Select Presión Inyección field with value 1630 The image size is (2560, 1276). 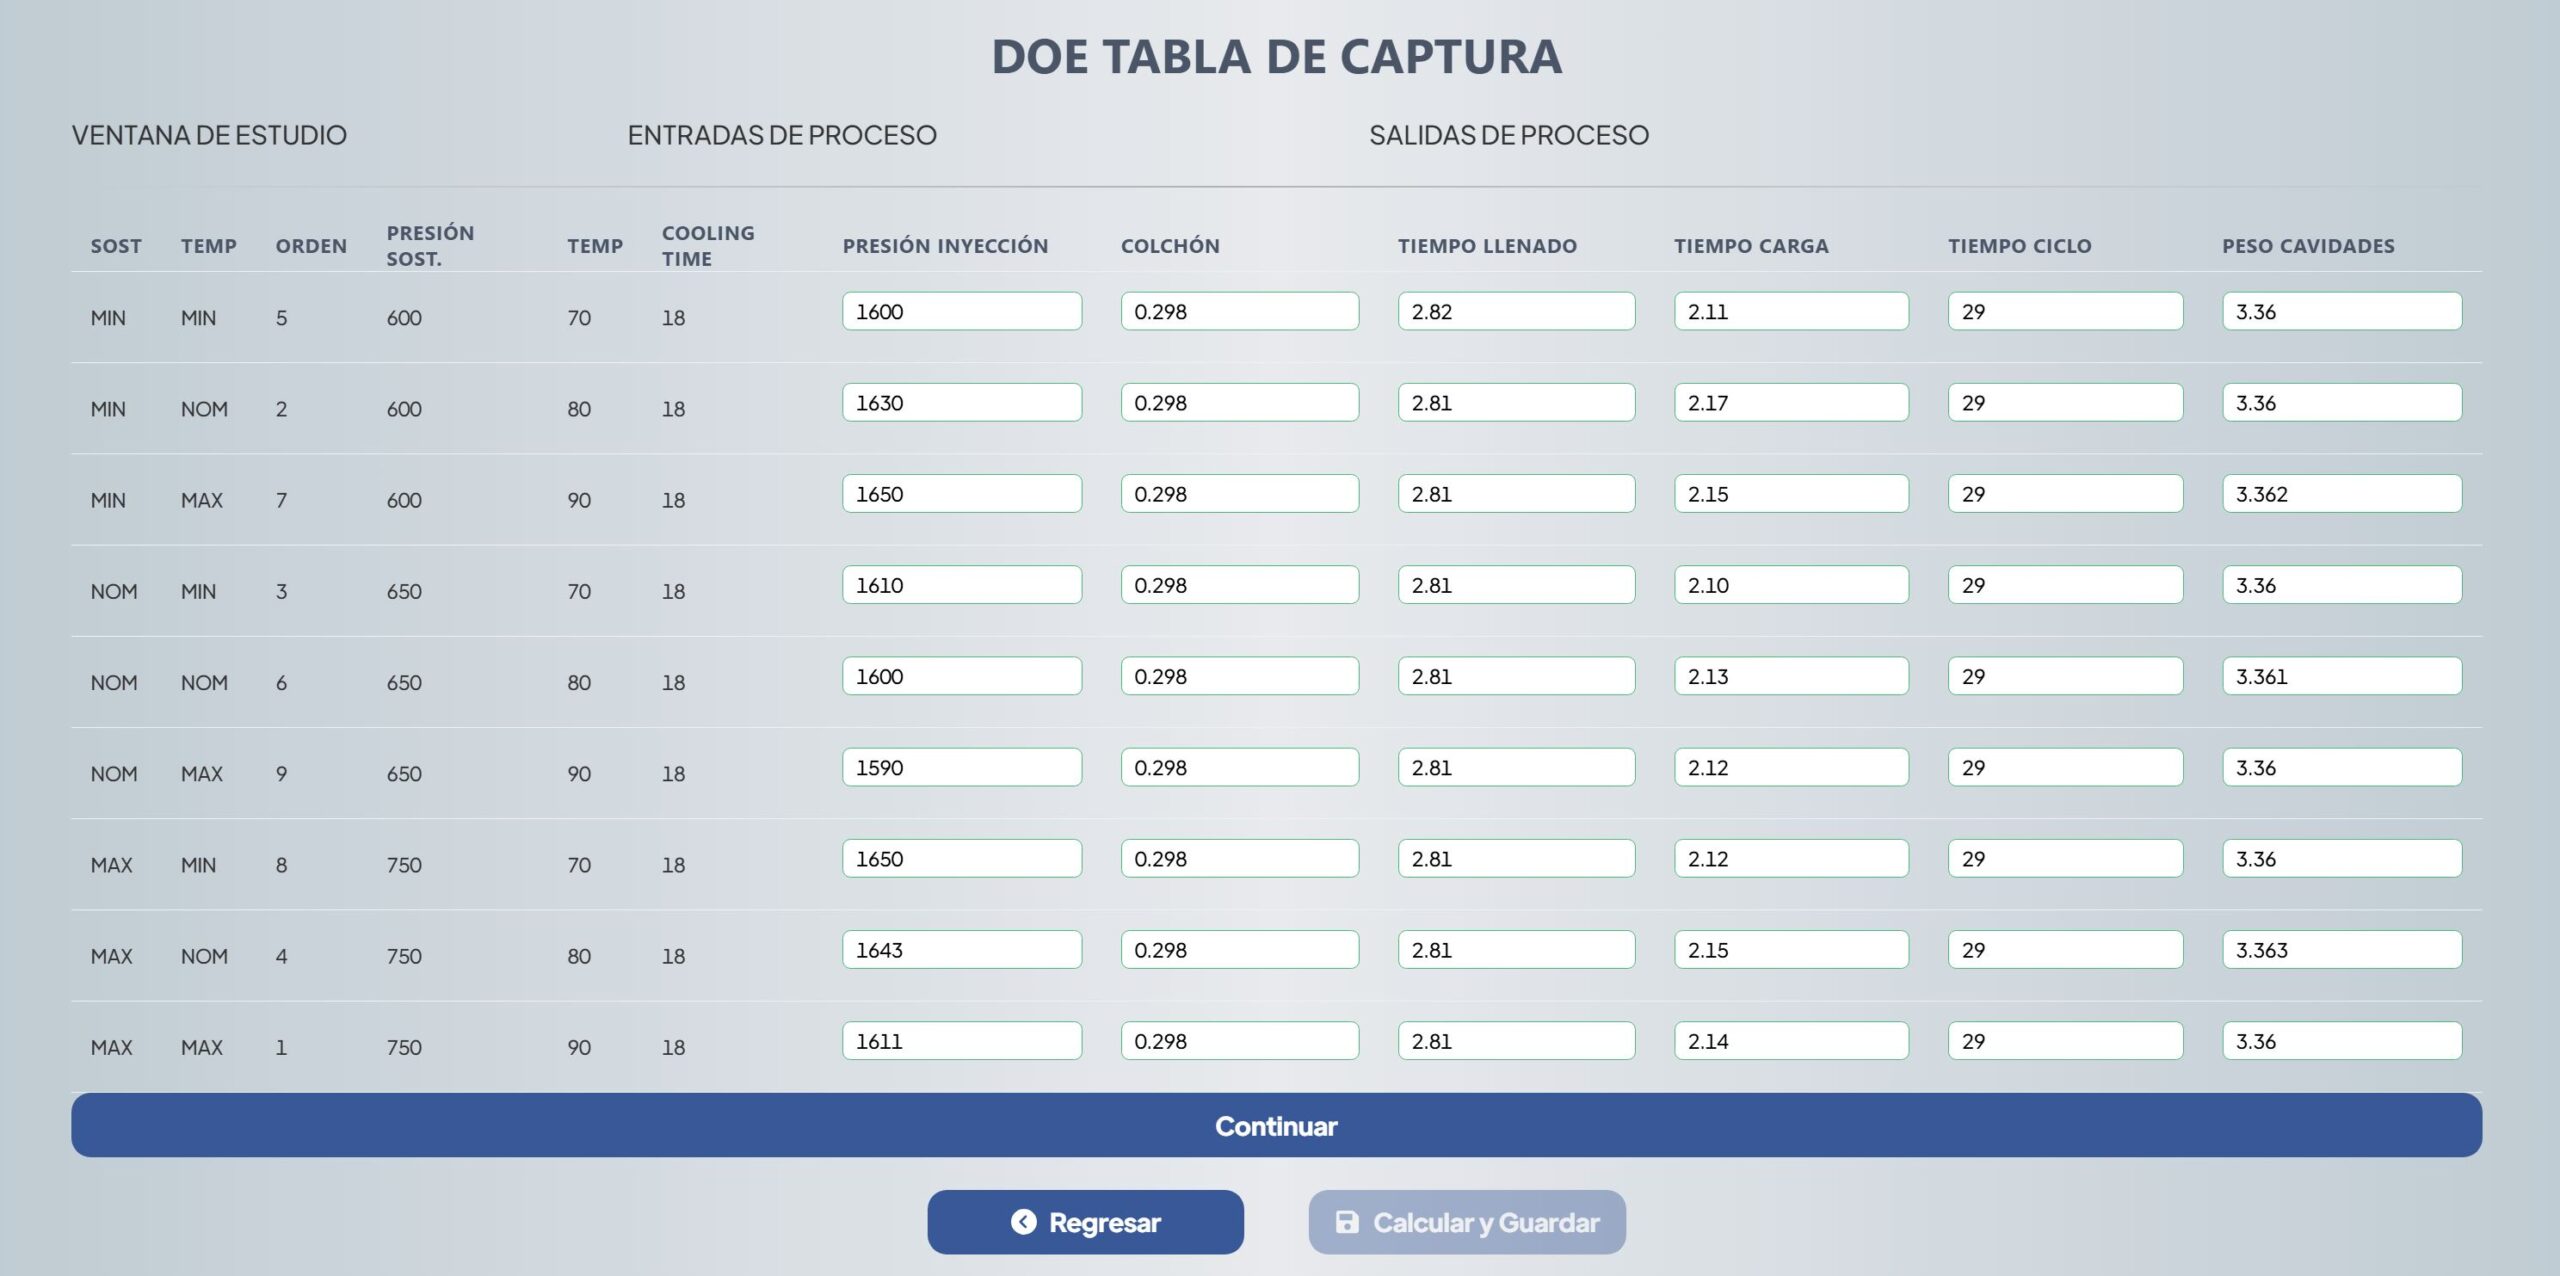961,403
